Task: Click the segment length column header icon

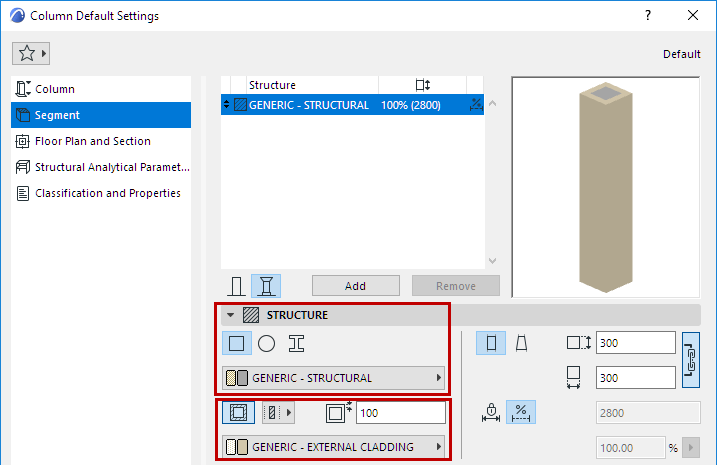Action: [x=423, y=85]
